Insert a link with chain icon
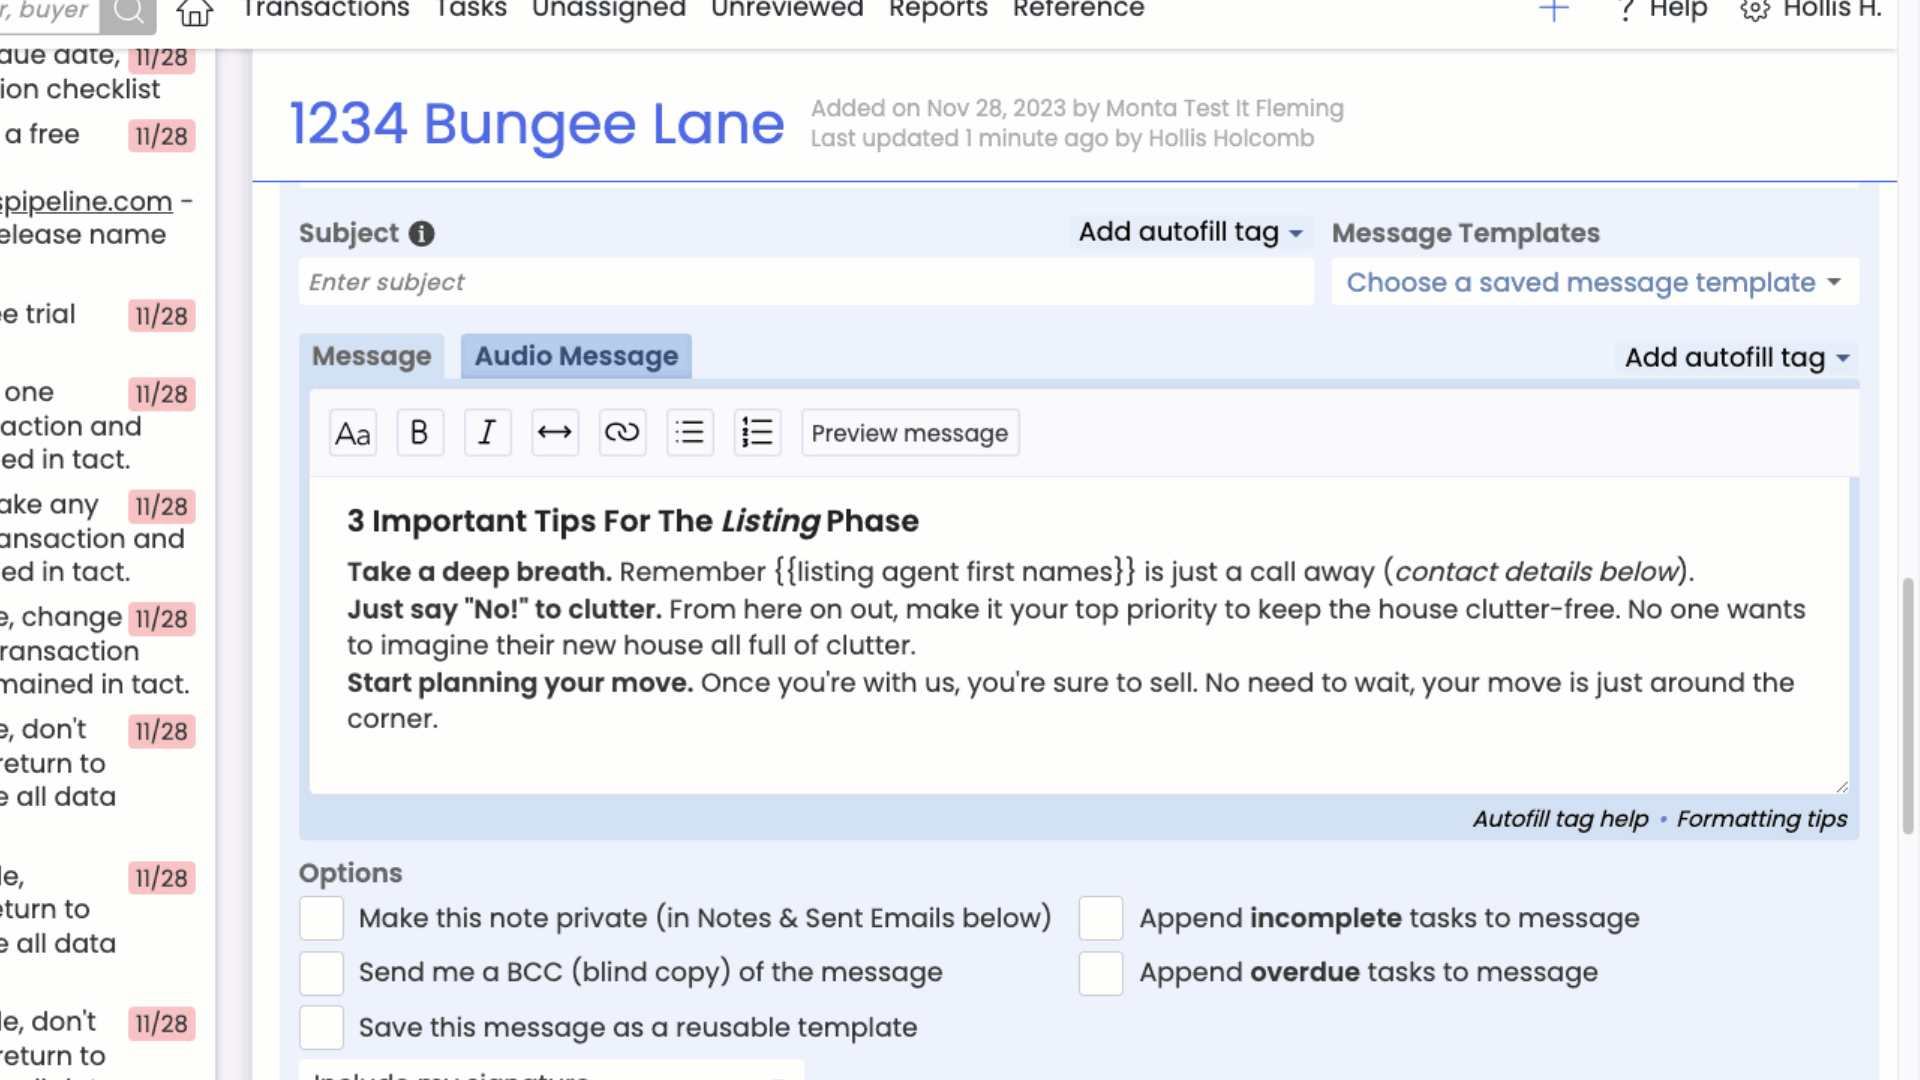1920x1080 pixels. pyautogui.click(x=621, y=433)
